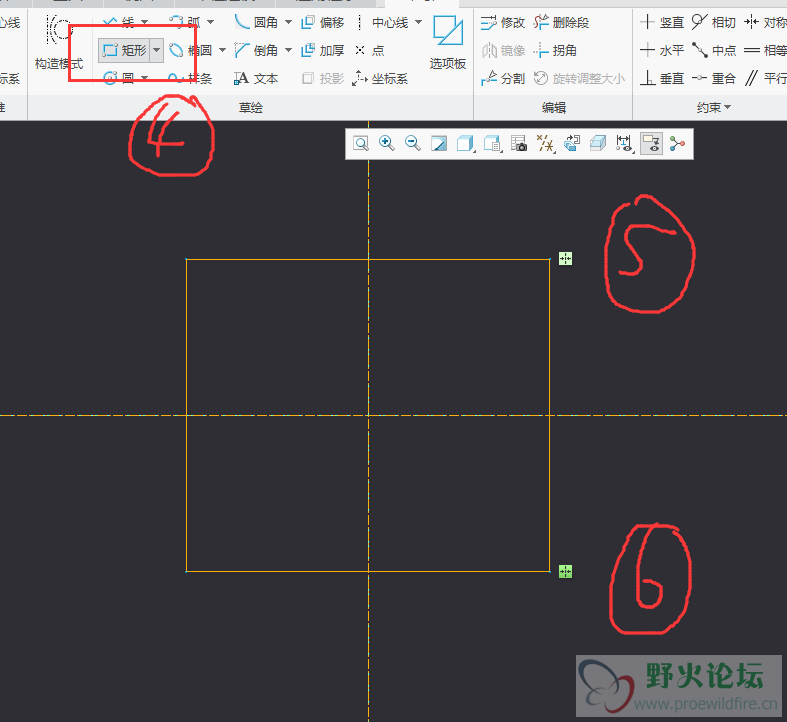Click the Sketching (草绘) group label
This screenshot has width=787, height=722.
tap(250, 107)
